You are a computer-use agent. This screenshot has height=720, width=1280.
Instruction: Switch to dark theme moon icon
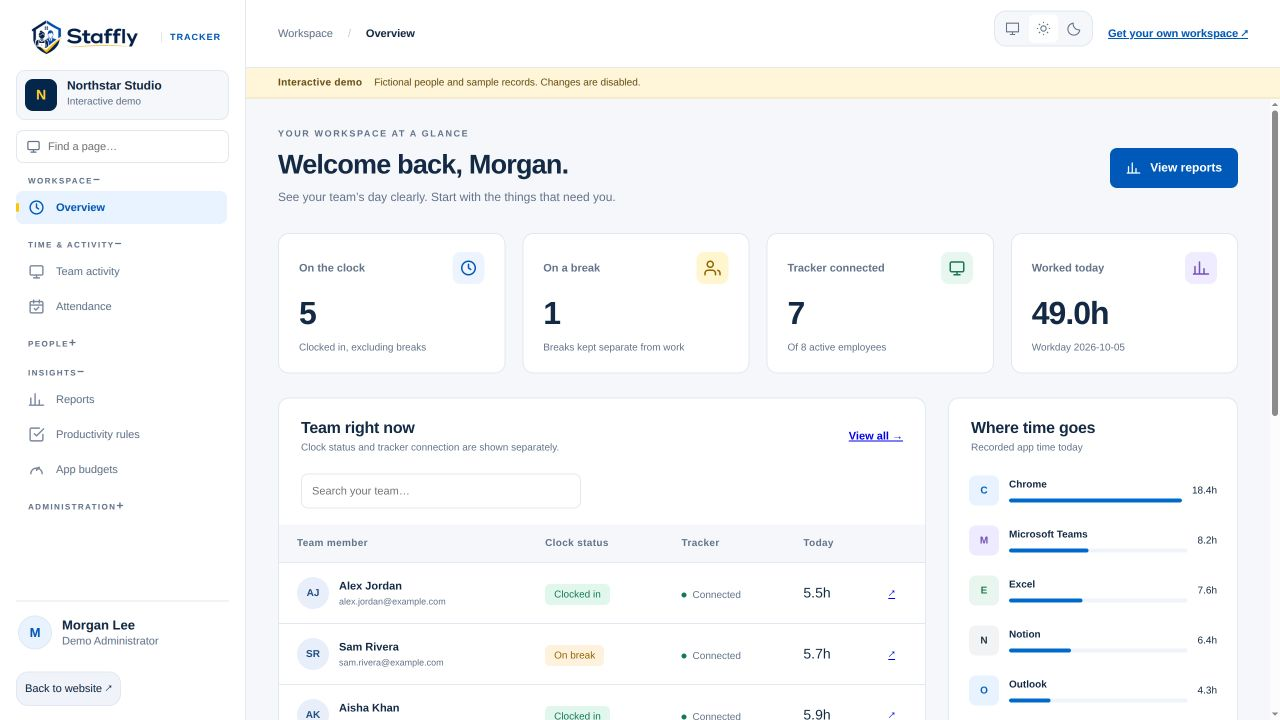(x=1074, y=29)
